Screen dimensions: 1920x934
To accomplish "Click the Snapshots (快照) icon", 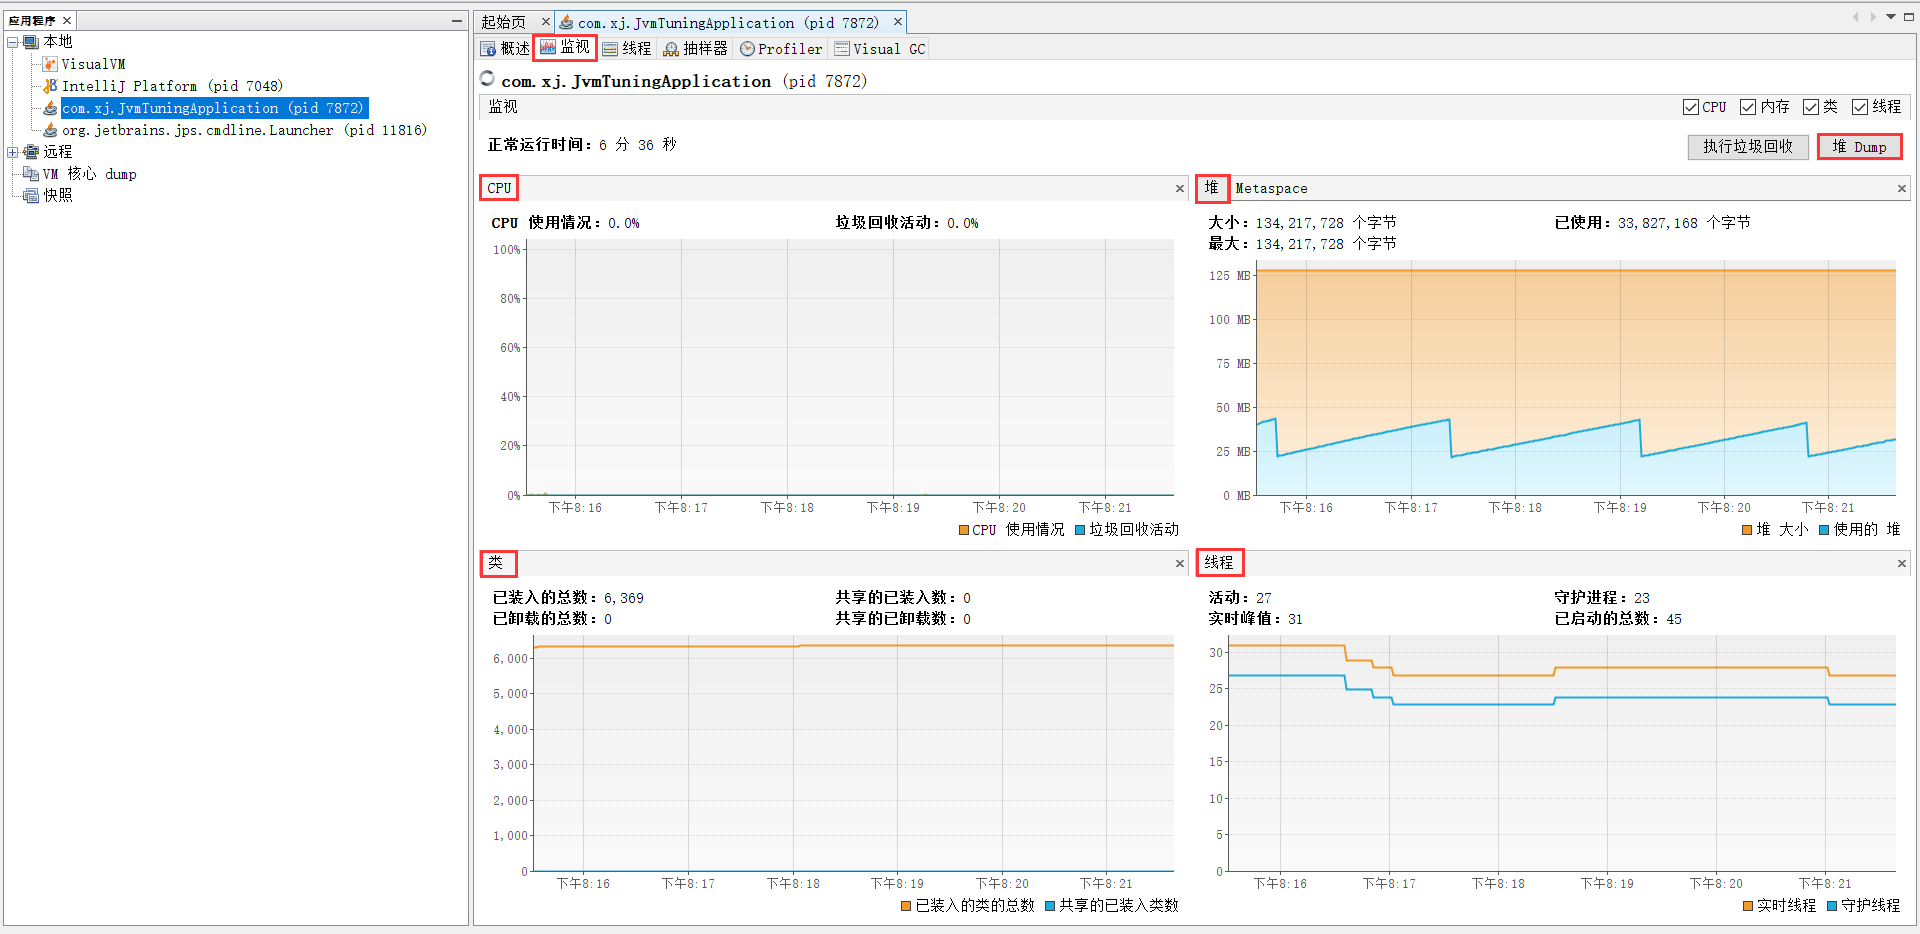I will point(31,196).
